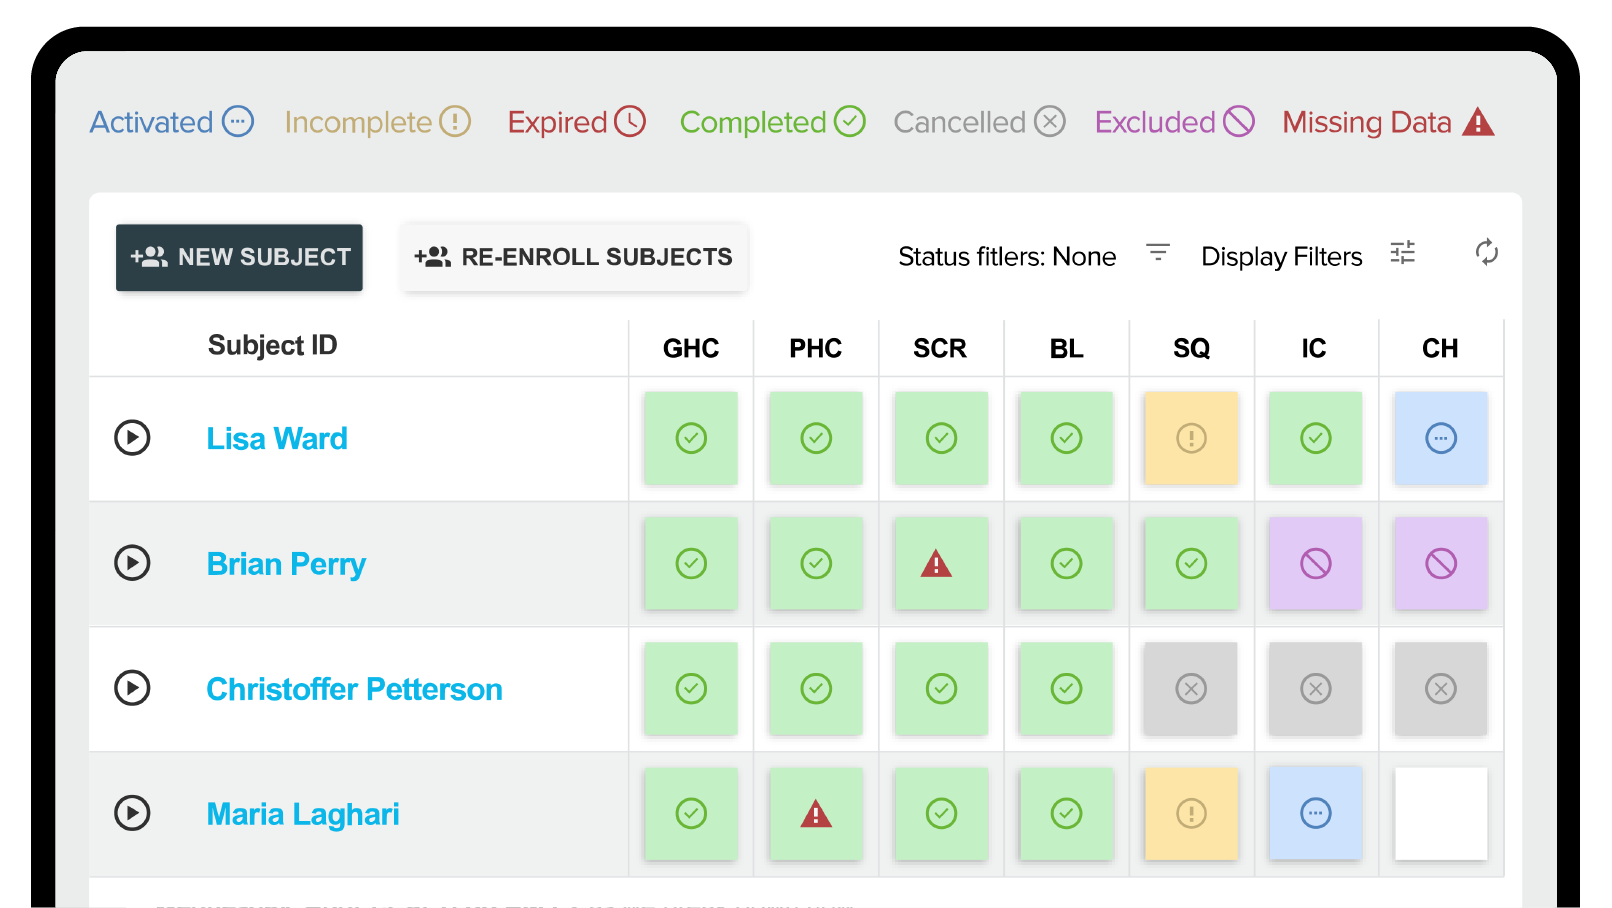Open the Status filters funnel icon
The image size is (1612, 908).
tap(1158, 253)
